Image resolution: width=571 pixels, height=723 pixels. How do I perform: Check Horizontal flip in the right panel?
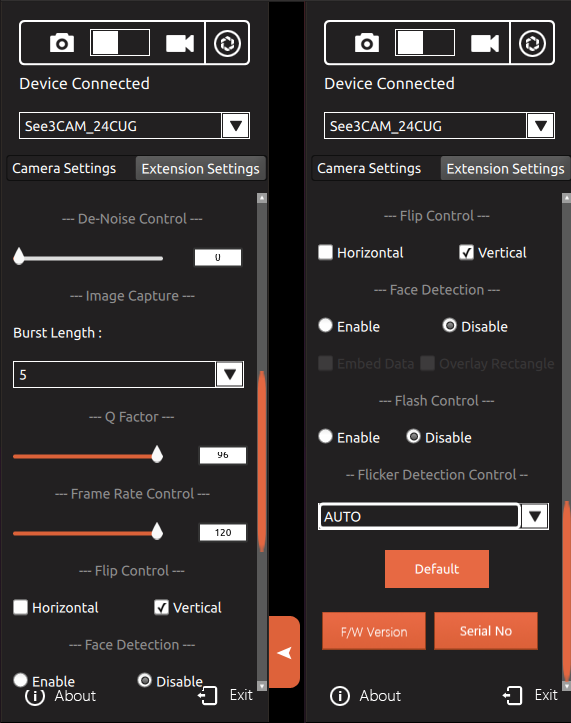click(326, 252)
